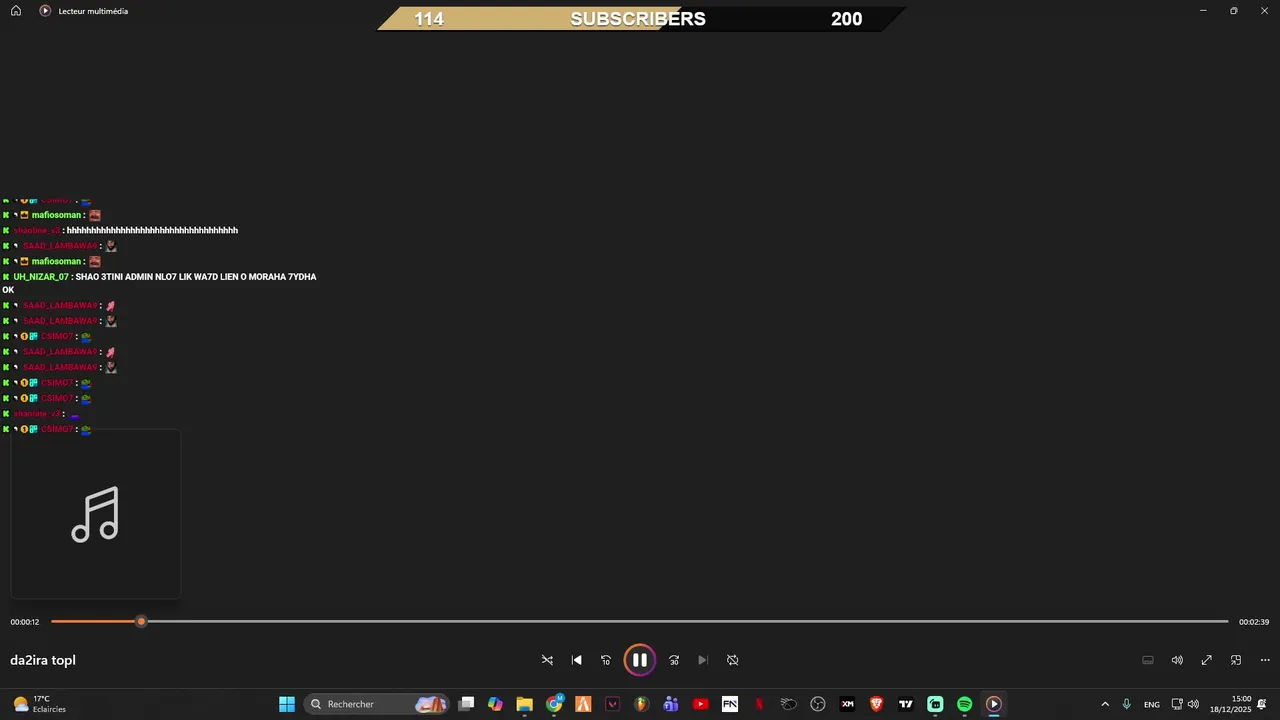Open Google Chrome from the taskbar
1280x720 pixels.
(x=554, y=704)
